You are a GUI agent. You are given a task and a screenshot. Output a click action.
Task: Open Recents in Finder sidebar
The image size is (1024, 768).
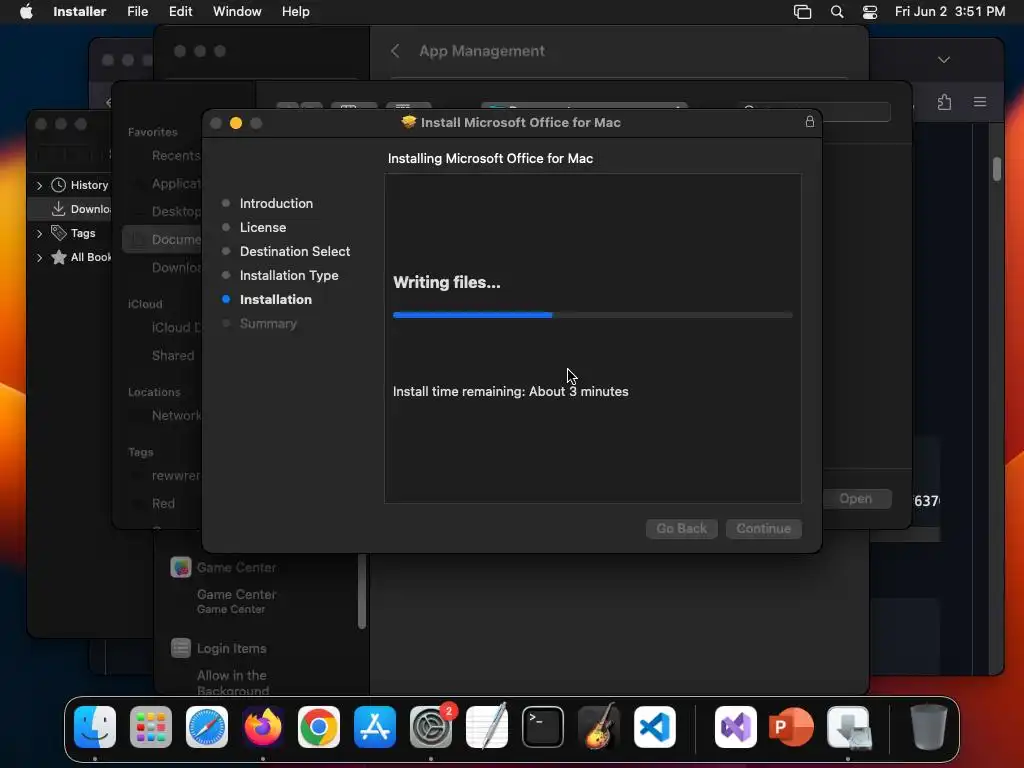click(x=175, y=155)
